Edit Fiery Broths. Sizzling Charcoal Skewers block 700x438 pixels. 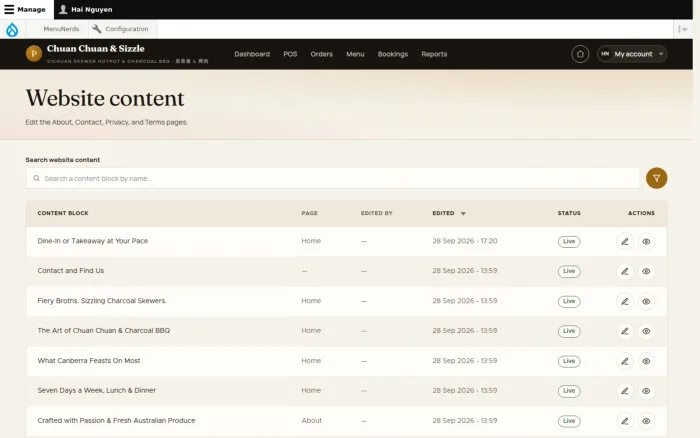click(x=625, y=301)
